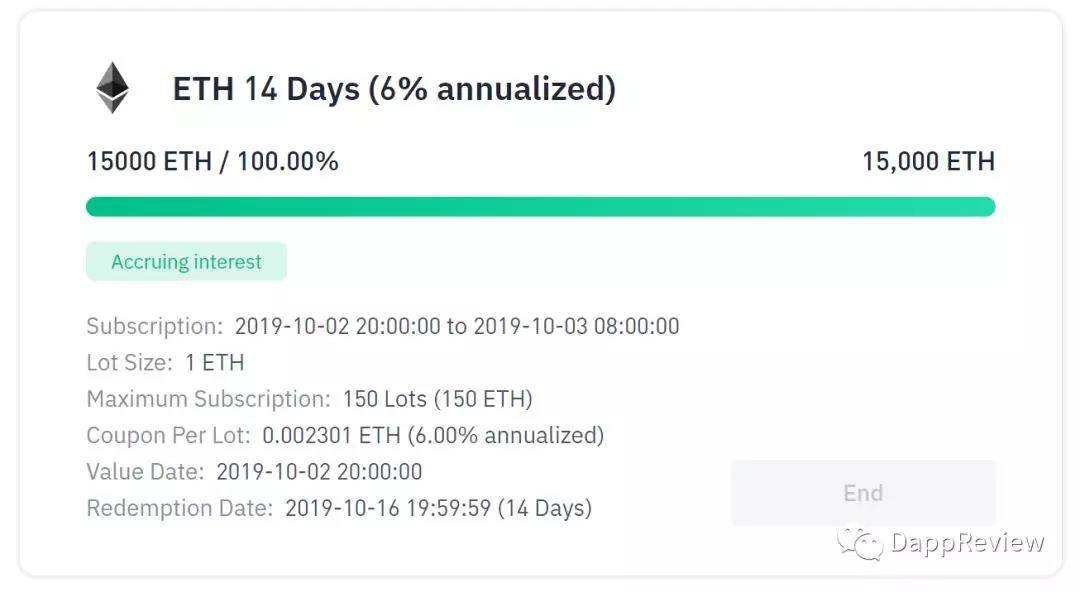Click the DappReview watermark text
The image size is (1080, 592).
967,543
